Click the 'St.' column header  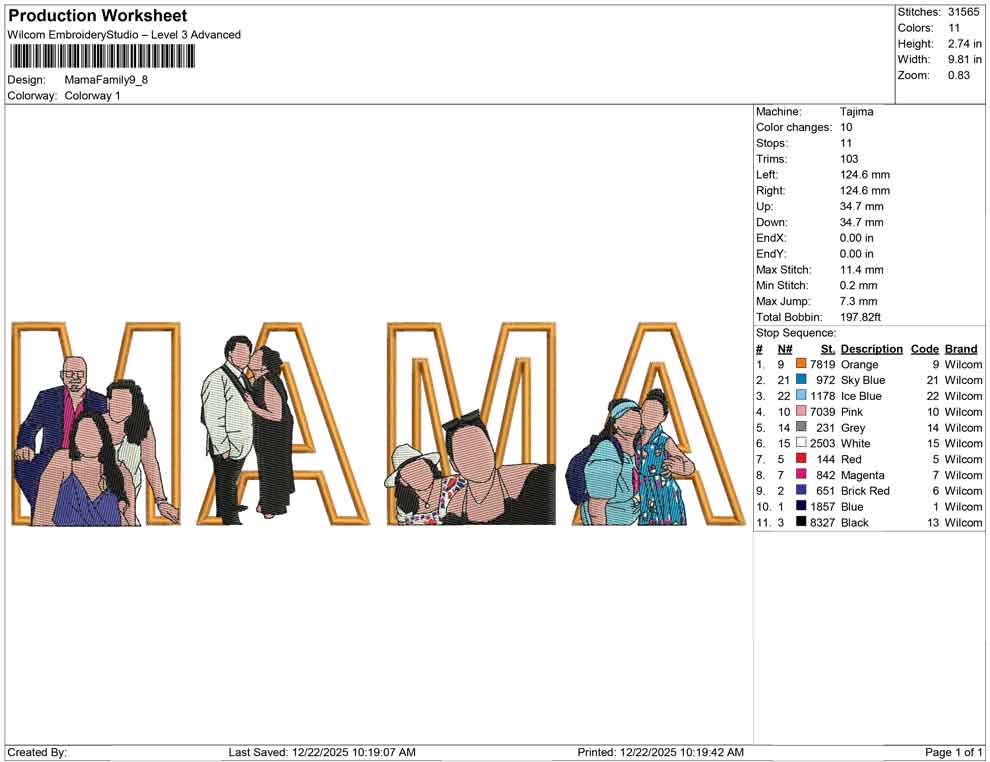[828, 348]
